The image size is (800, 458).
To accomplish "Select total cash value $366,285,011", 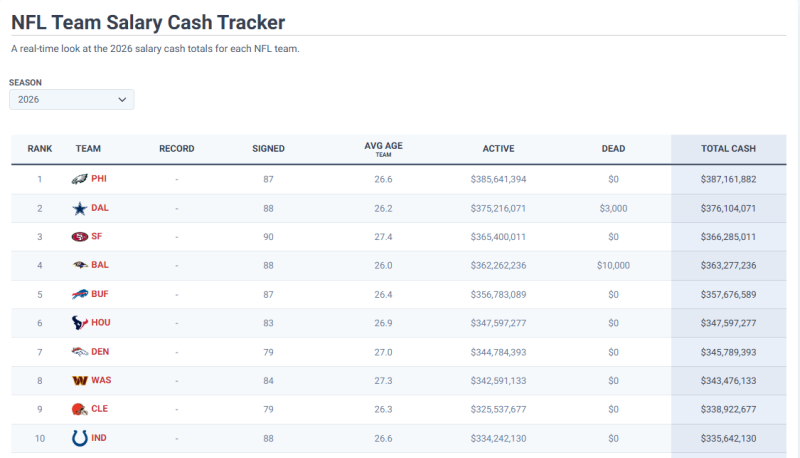I will coord(729,237).
